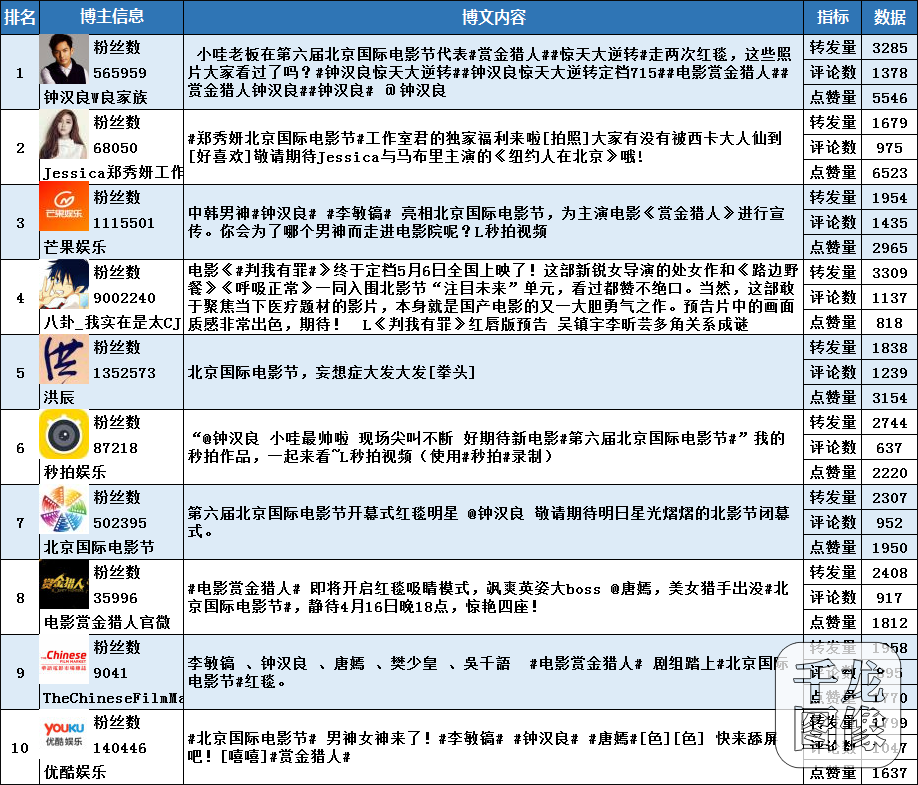Select follower count 9041
The width and height of the screenshot is (918, 785).
click(x=110, y=673)
